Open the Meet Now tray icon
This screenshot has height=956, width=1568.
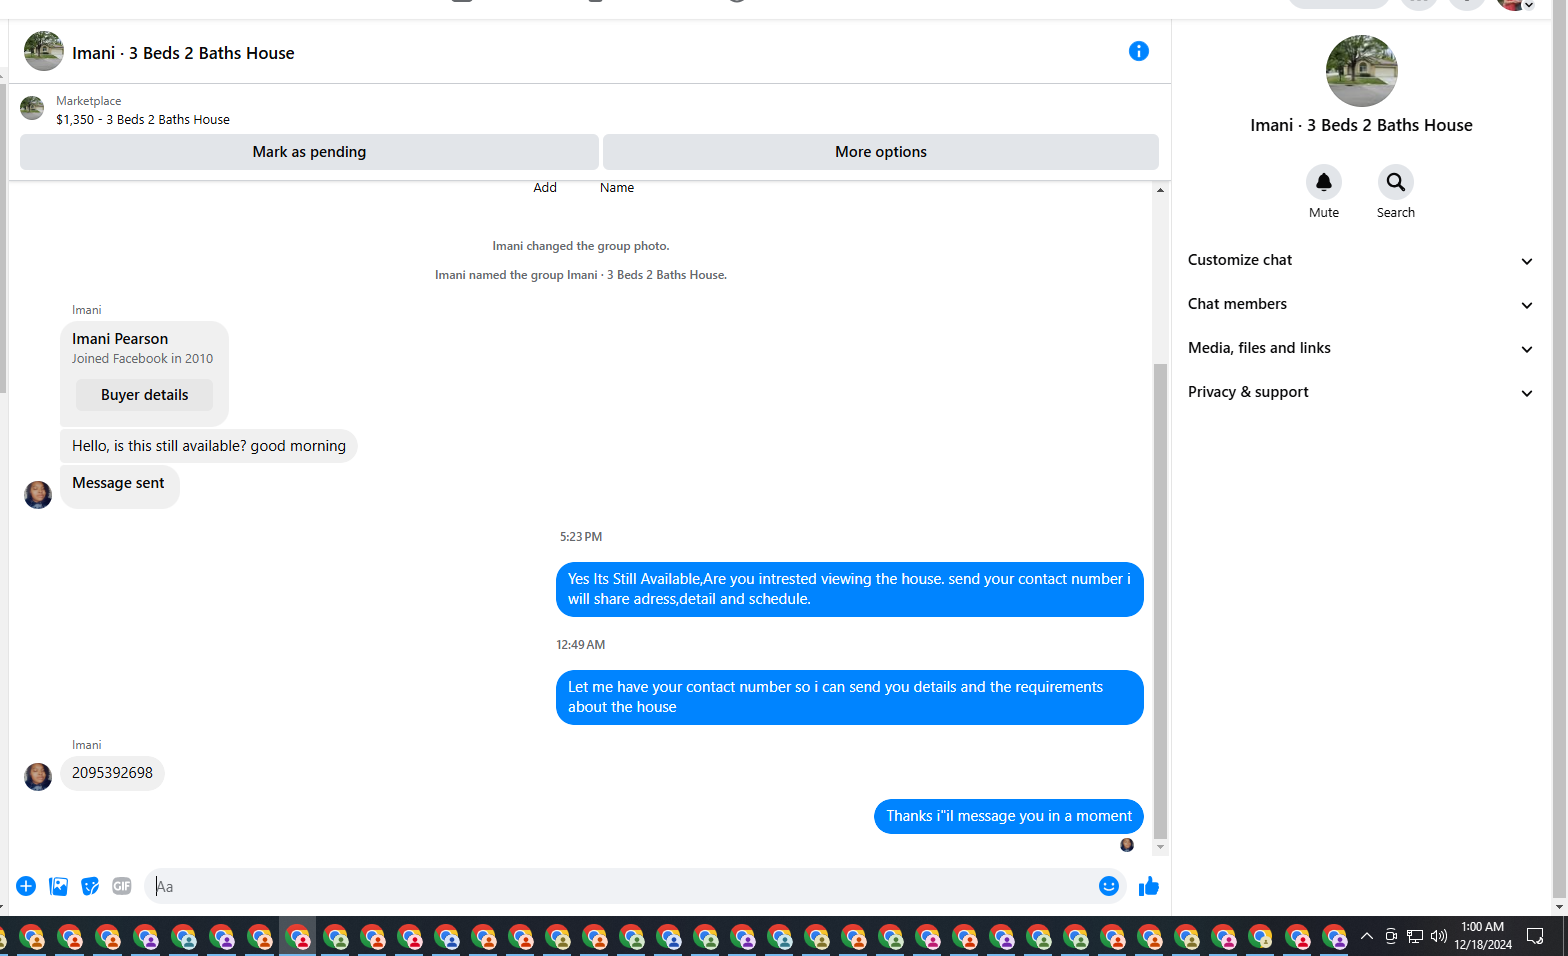[1391, 936]
